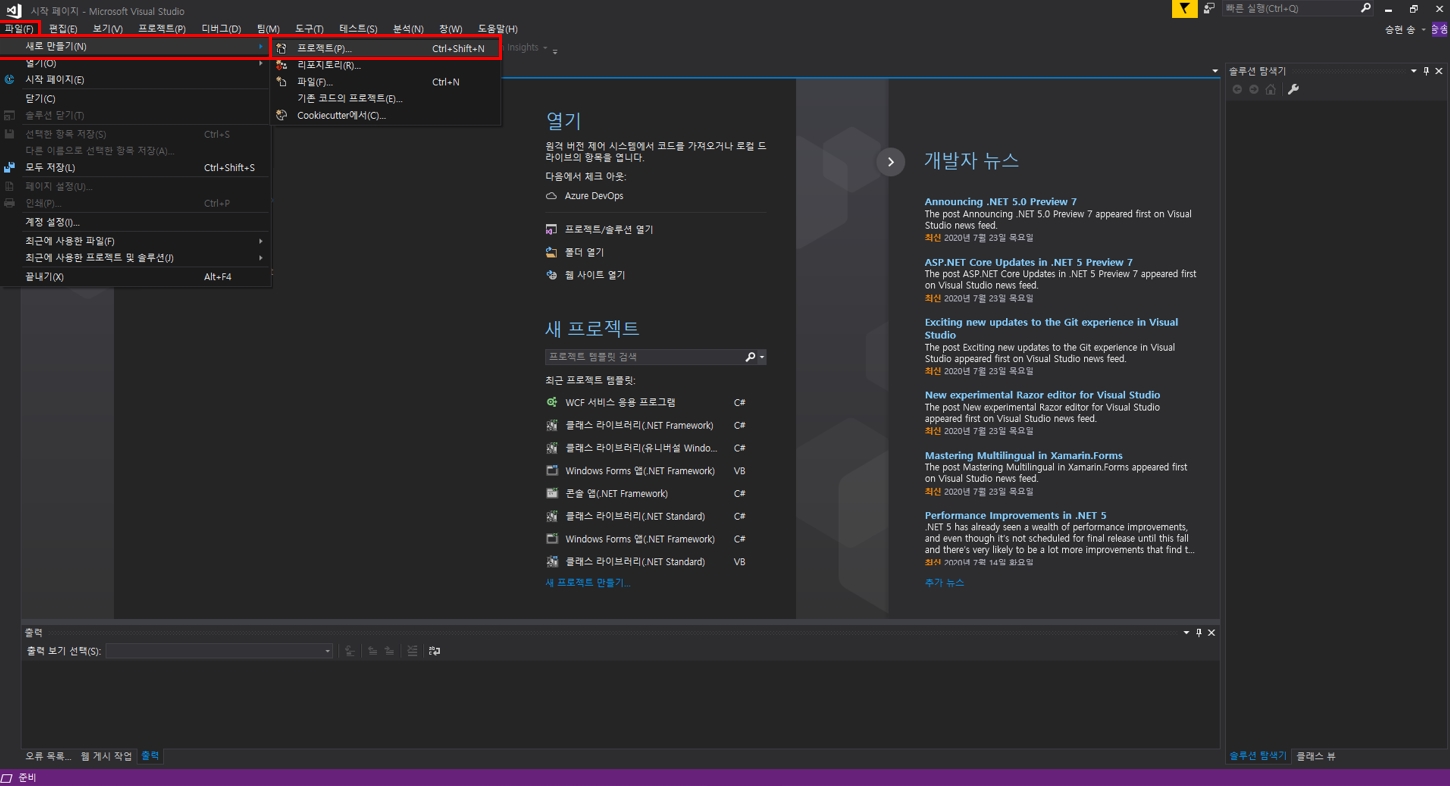
Task: Click find message in code output icon
Action: [x=350, y=651]
